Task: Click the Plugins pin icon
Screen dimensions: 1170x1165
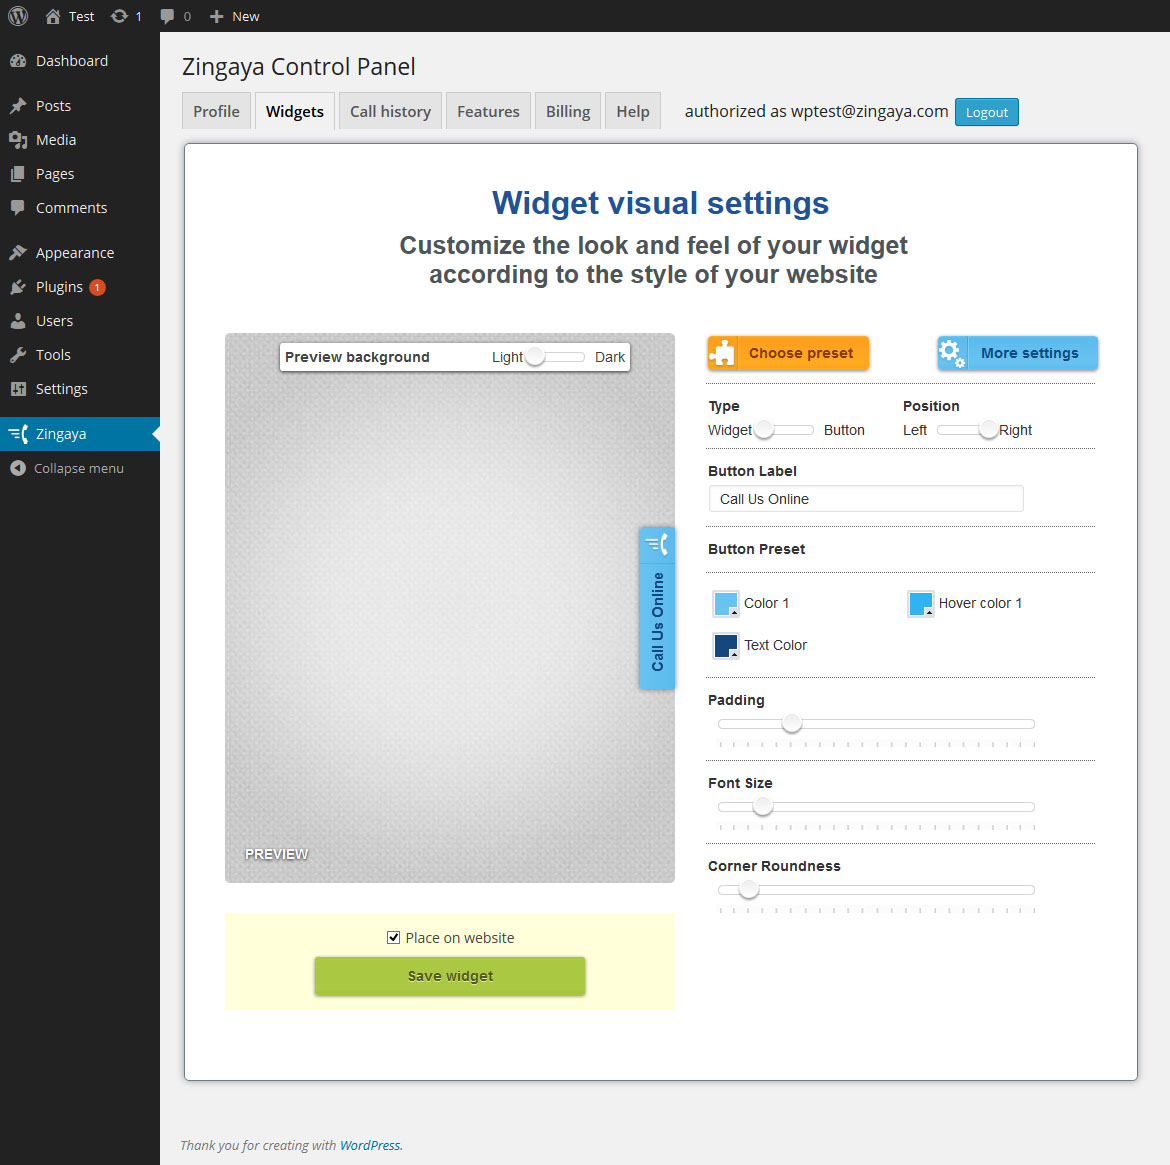Action: [18, 287]
